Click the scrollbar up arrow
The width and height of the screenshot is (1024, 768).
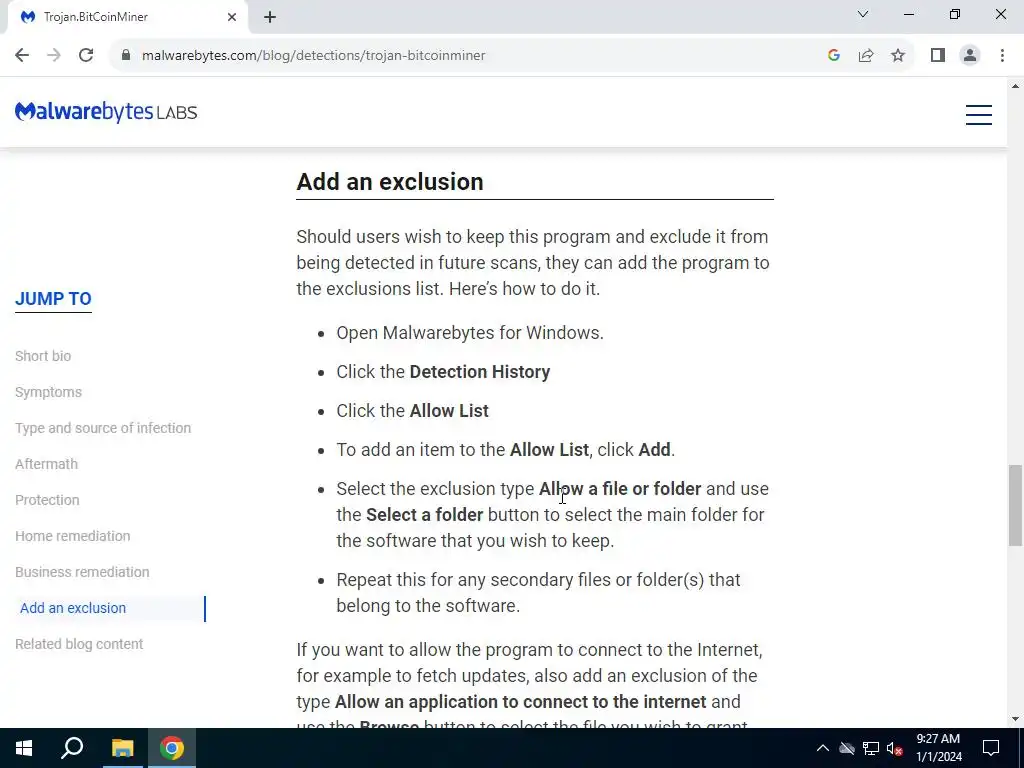coord(1015,86)
